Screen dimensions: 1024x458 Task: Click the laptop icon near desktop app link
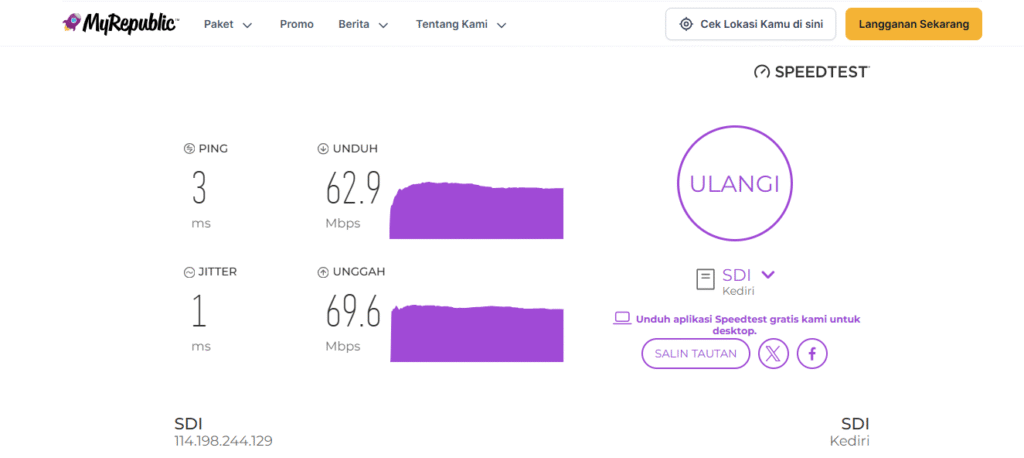click(x=622, y=318)
